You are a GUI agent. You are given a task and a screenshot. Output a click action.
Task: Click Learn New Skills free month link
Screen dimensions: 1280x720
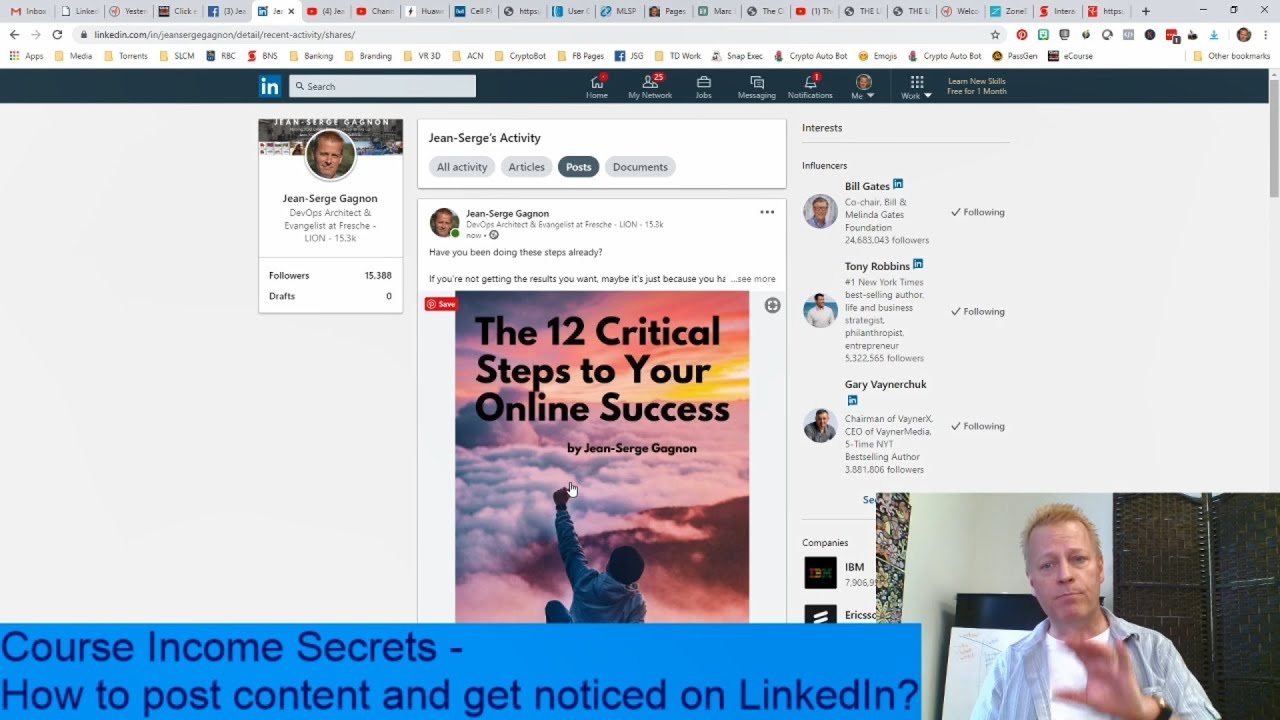coord(977,86)
